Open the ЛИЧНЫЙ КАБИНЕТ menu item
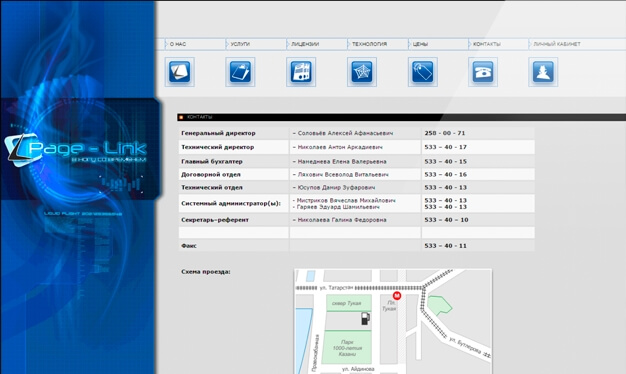 click(557, 44)
